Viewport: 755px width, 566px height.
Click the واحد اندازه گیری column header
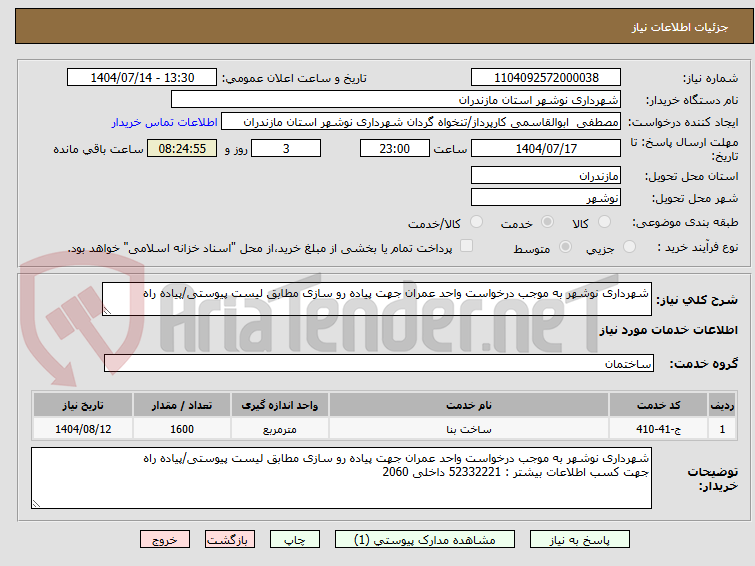(x=280, y=405)
